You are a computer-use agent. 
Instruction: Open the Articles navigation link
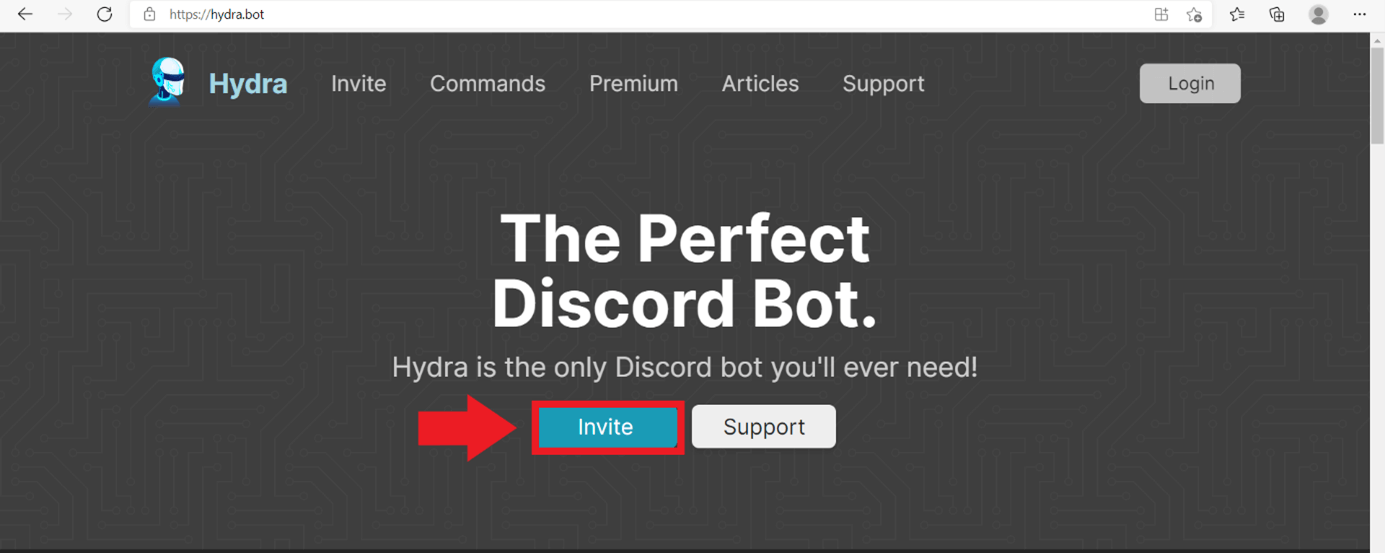pyautogui.click(x=760, y=84)
